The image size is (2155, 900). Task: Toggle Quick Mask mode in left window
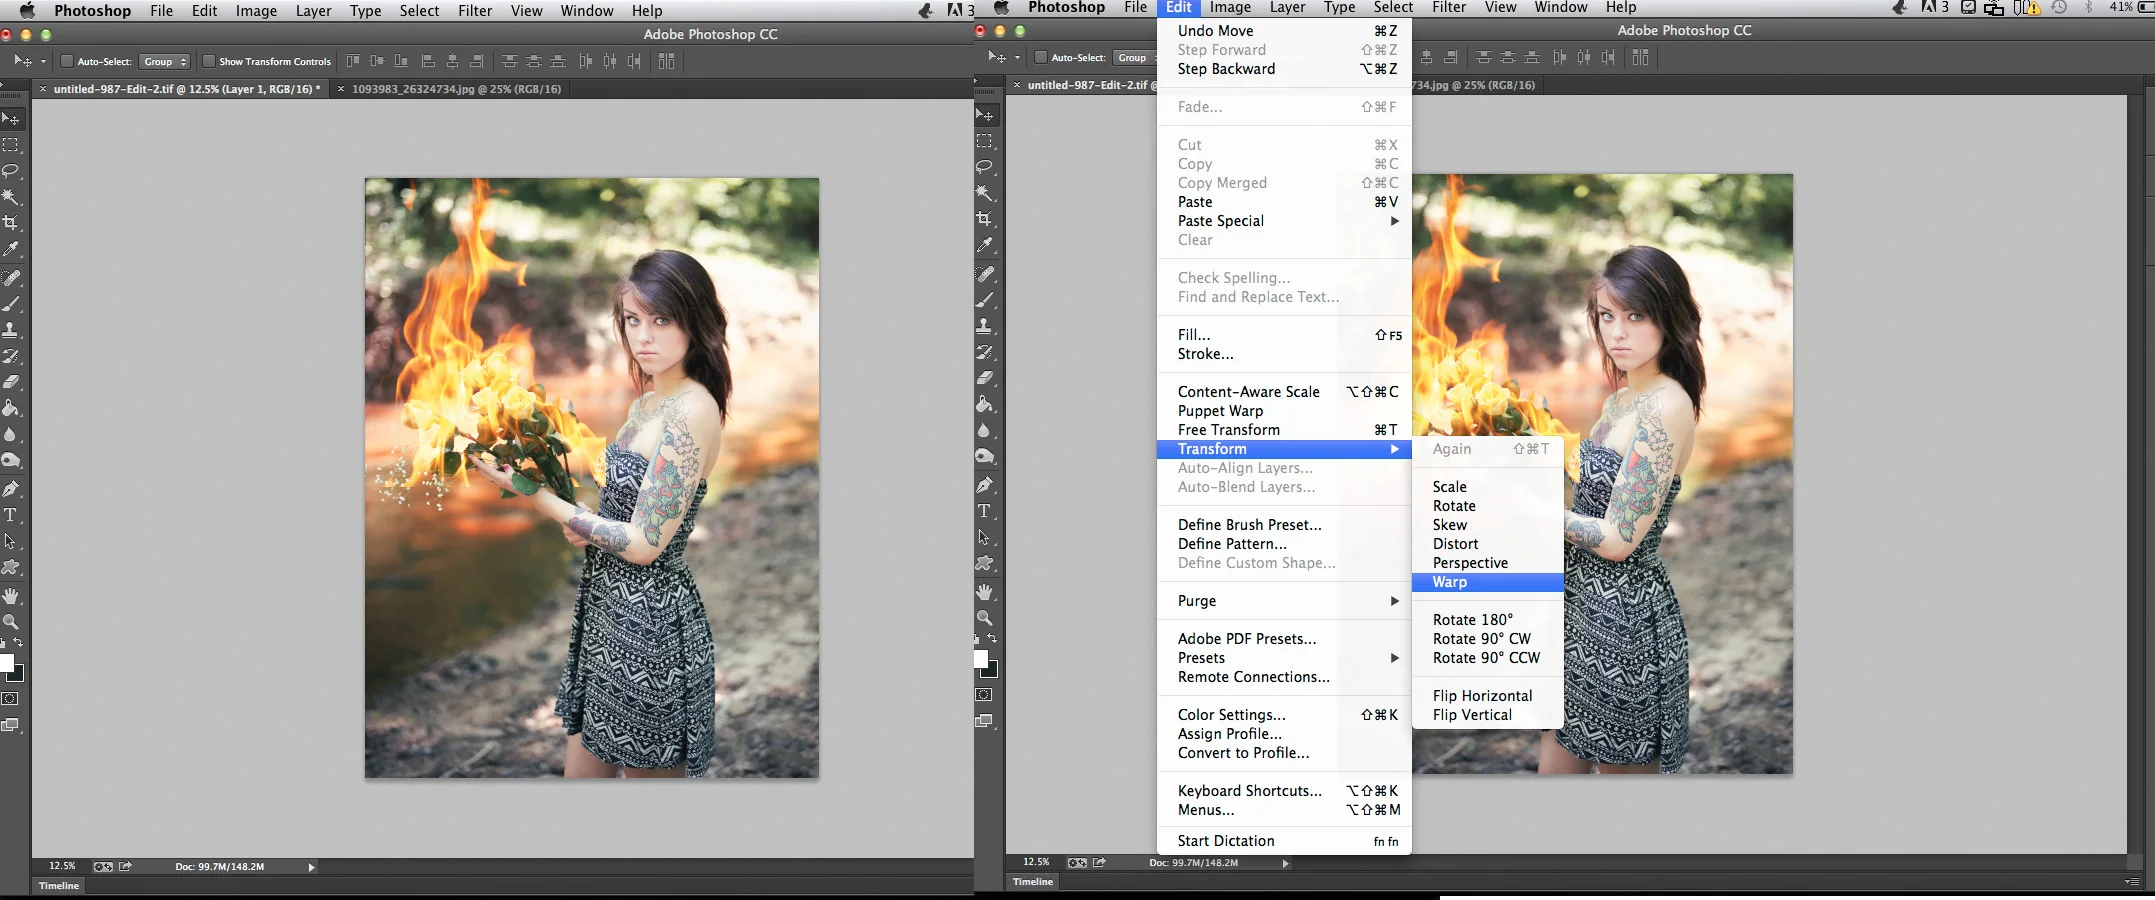pyautogui.click(x=11, y=699)
